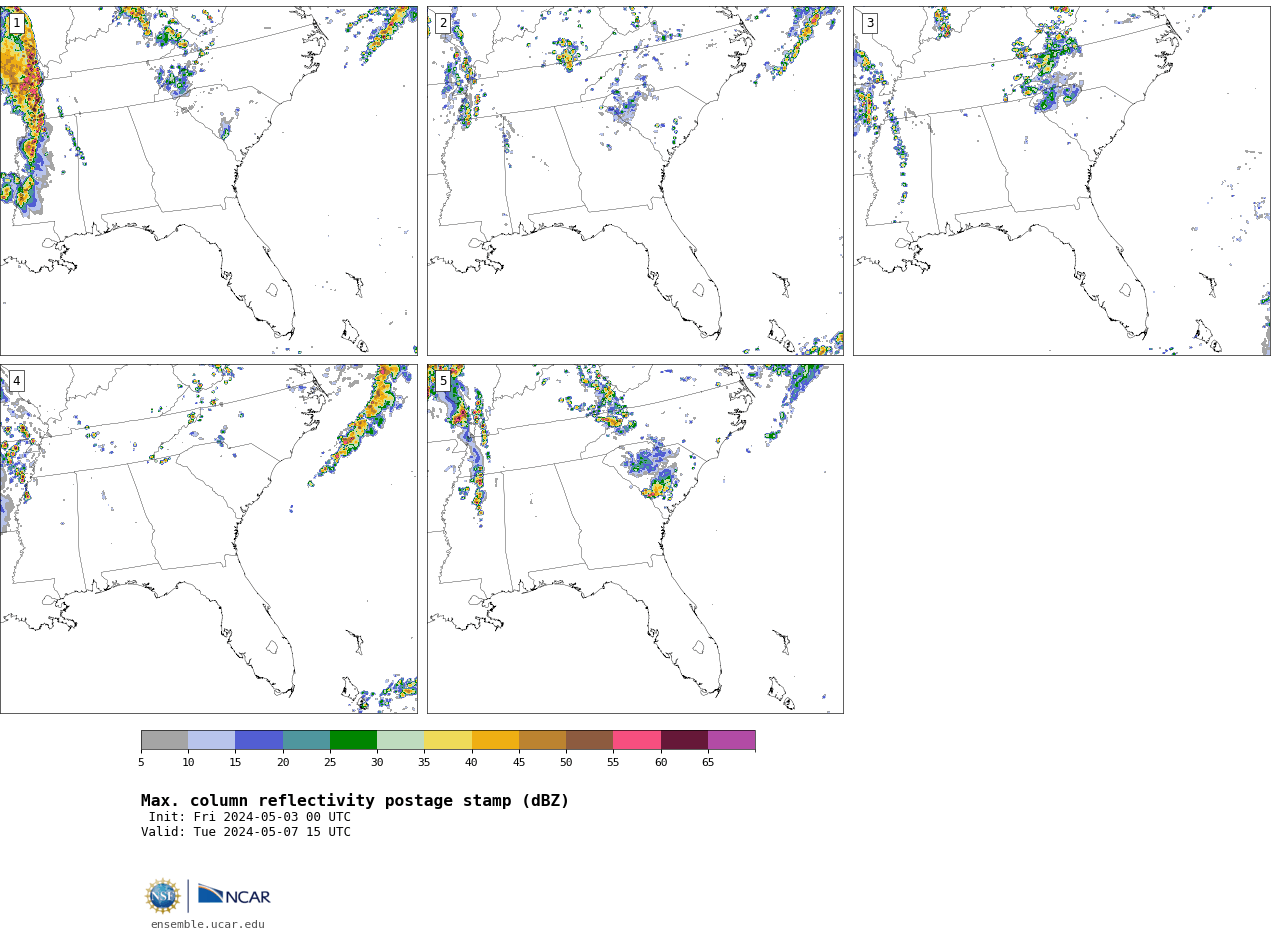Select the orange 40-45 dBZ swatch
The height and width of the screenshot is (936, 1280).
[x=495, y=740]
